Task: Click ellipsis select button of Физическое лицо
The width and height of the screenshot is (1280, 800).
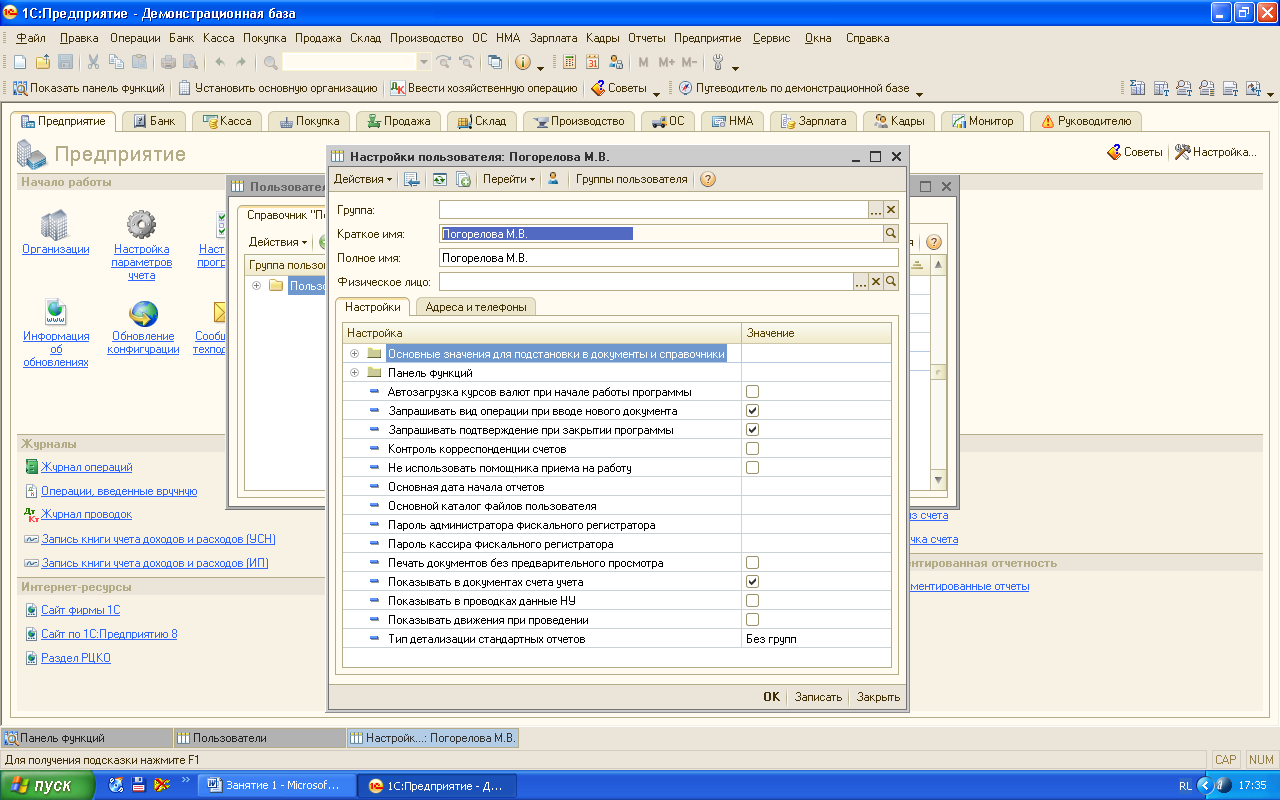Action: (861, 282)
